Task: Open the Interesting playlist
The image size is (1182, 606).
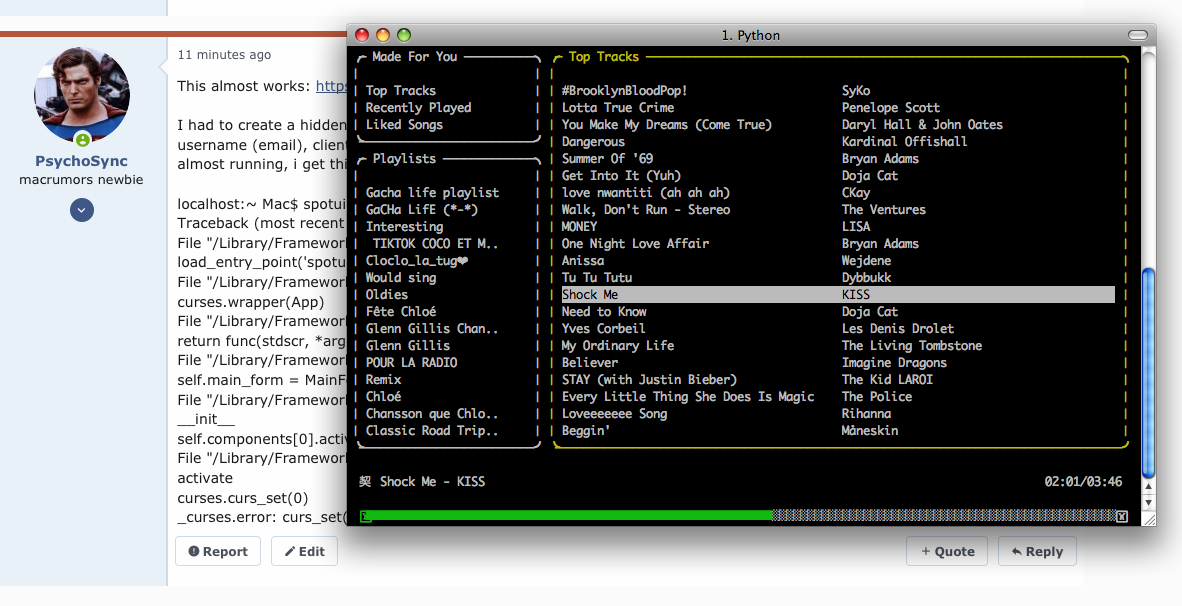Action: coord(404,226)
